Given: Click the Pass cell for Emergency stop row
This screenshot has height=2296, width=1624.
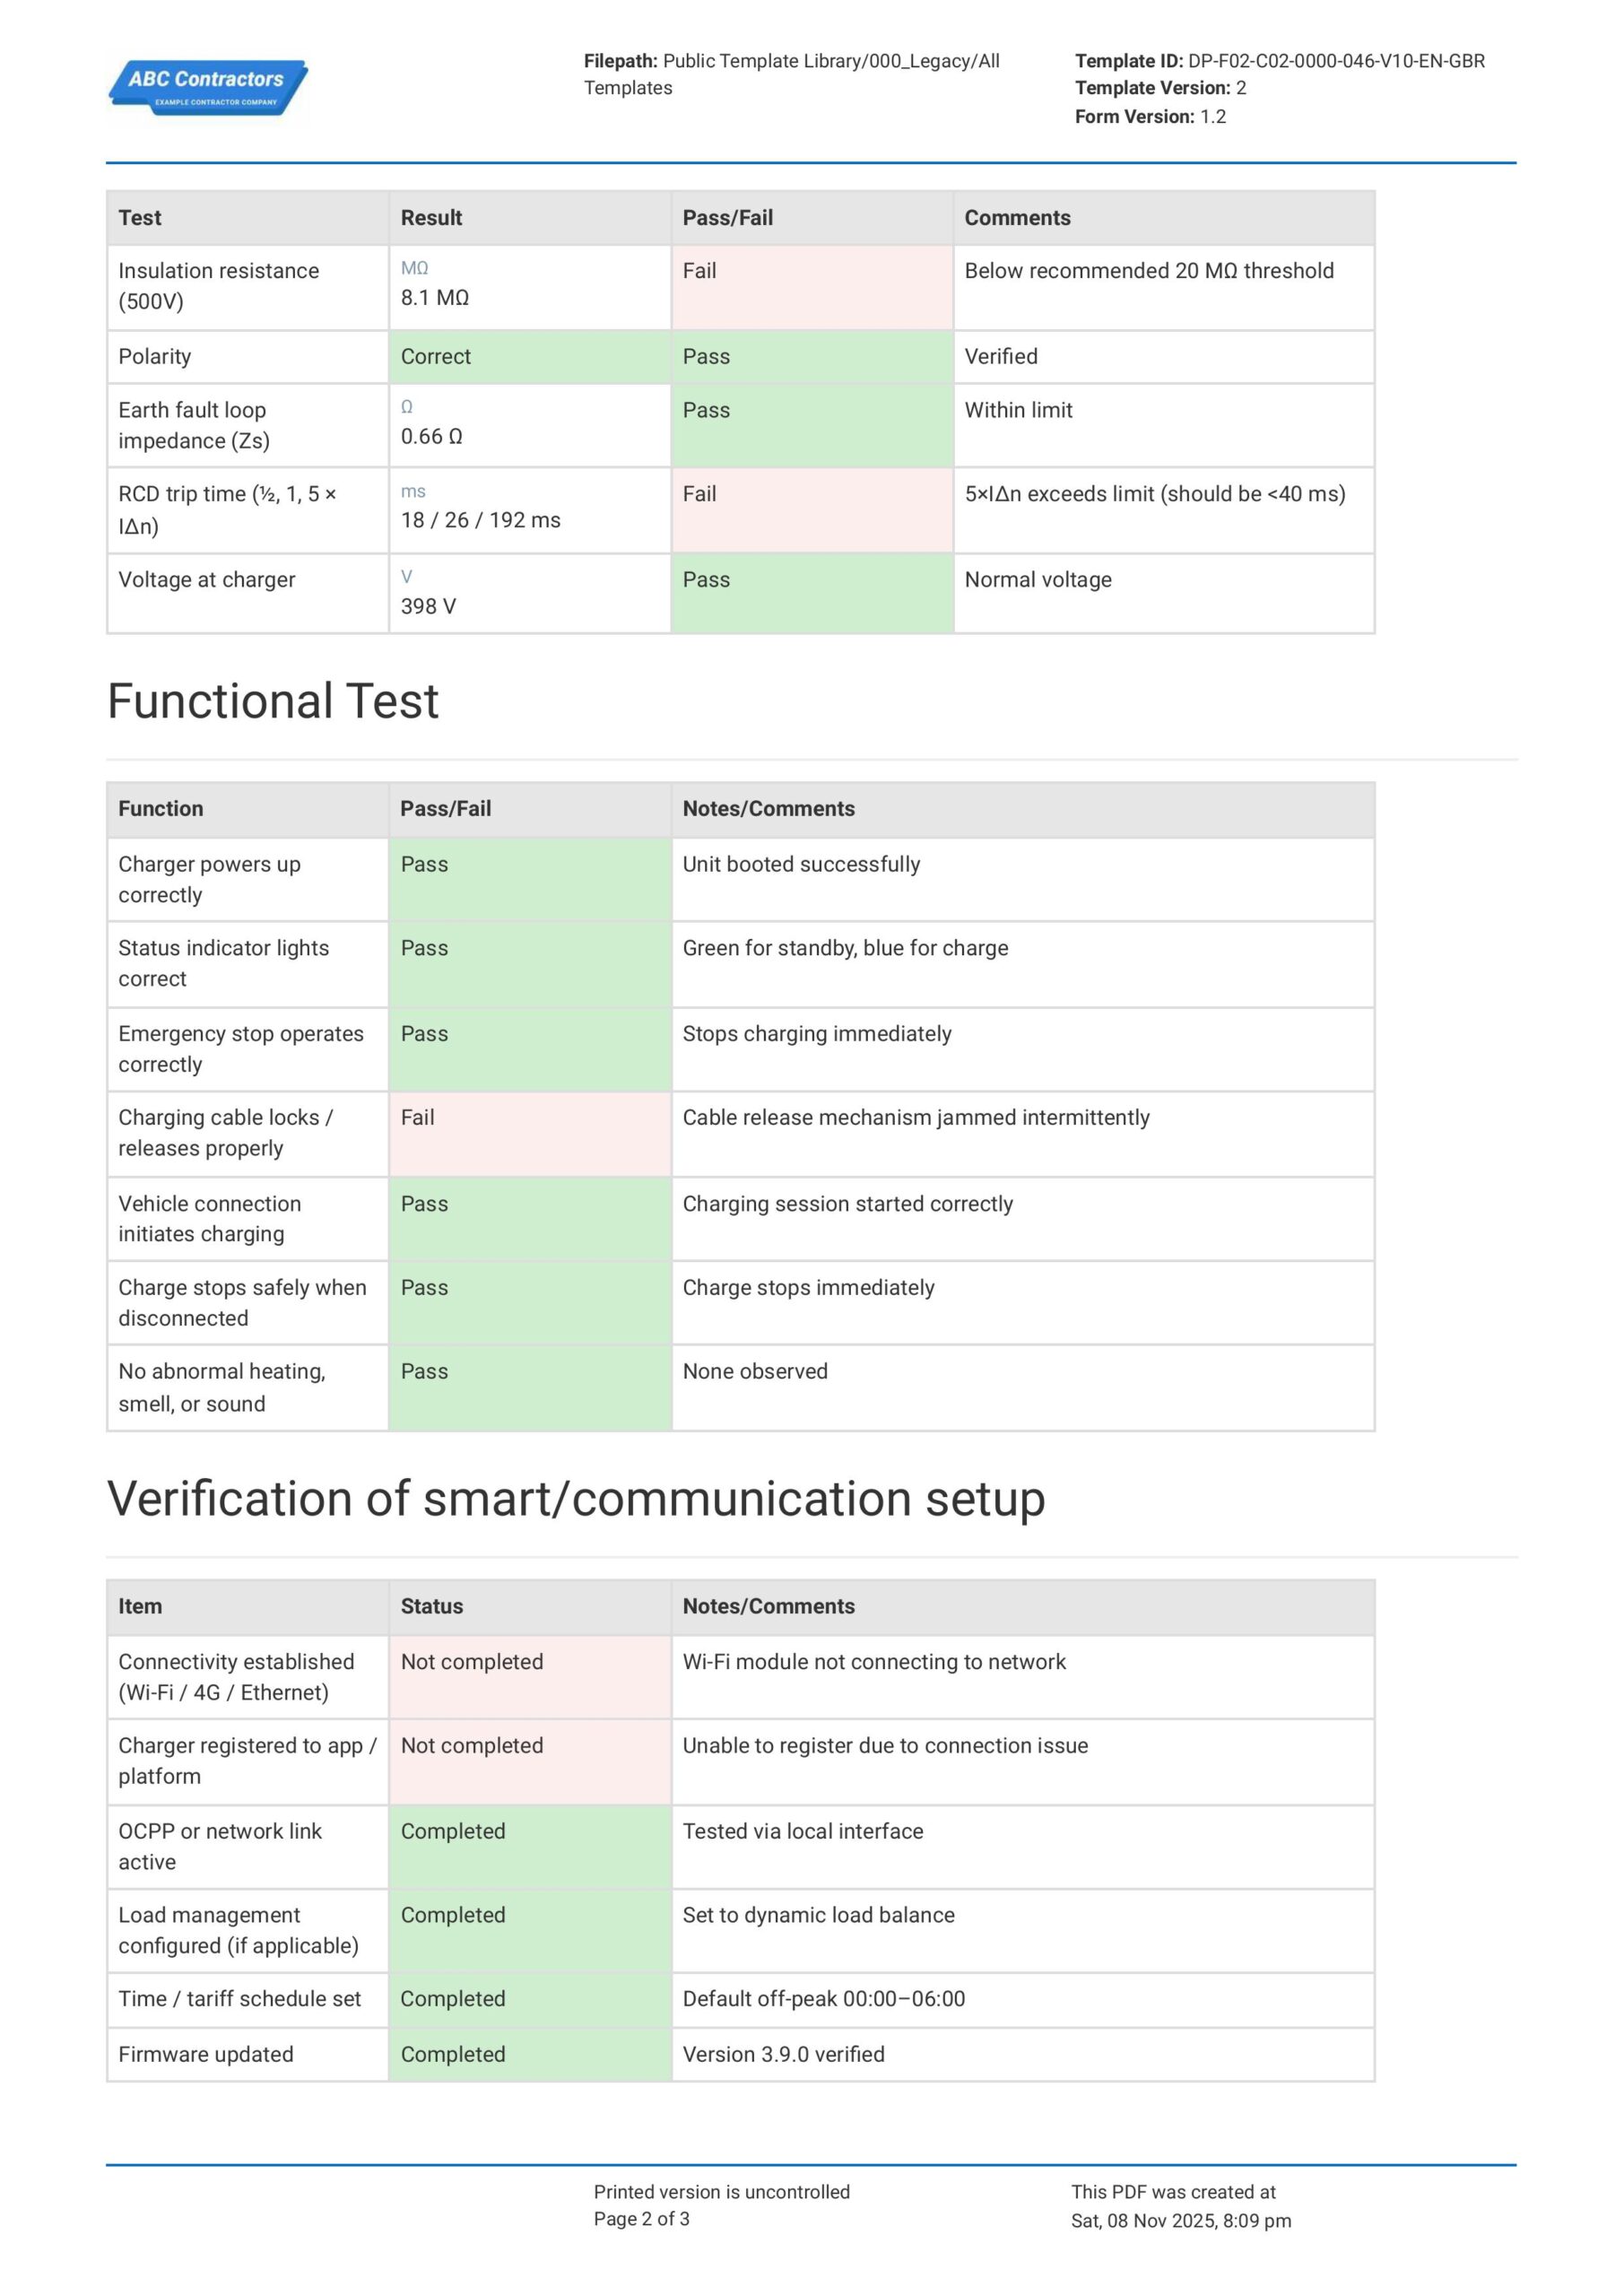Looking at the screenshot, I should point(529,1049).
